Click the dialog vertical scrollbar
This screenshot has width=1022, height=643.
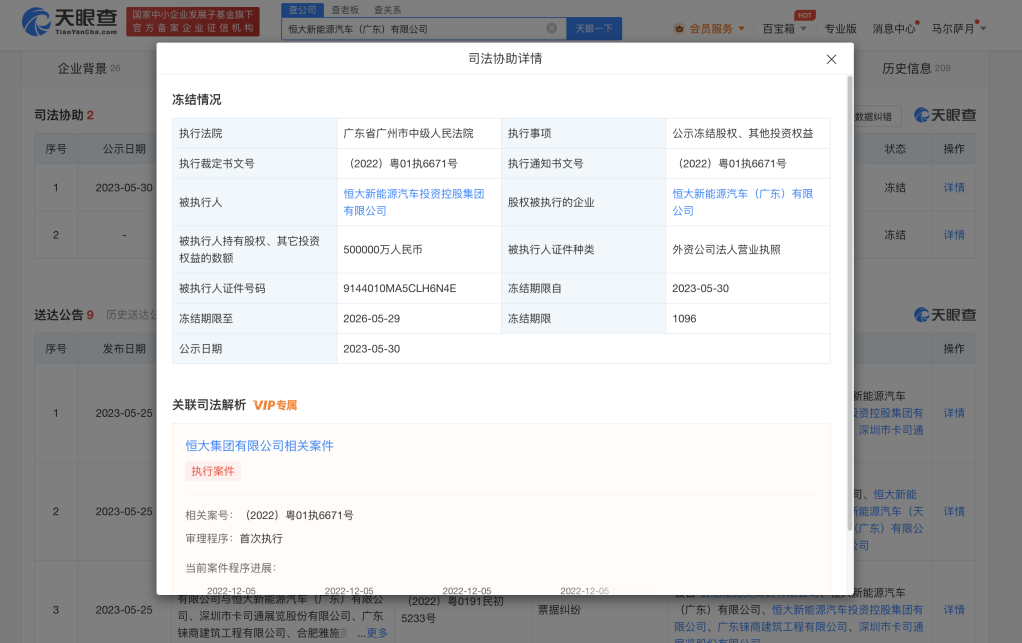[x=849, y=303]
